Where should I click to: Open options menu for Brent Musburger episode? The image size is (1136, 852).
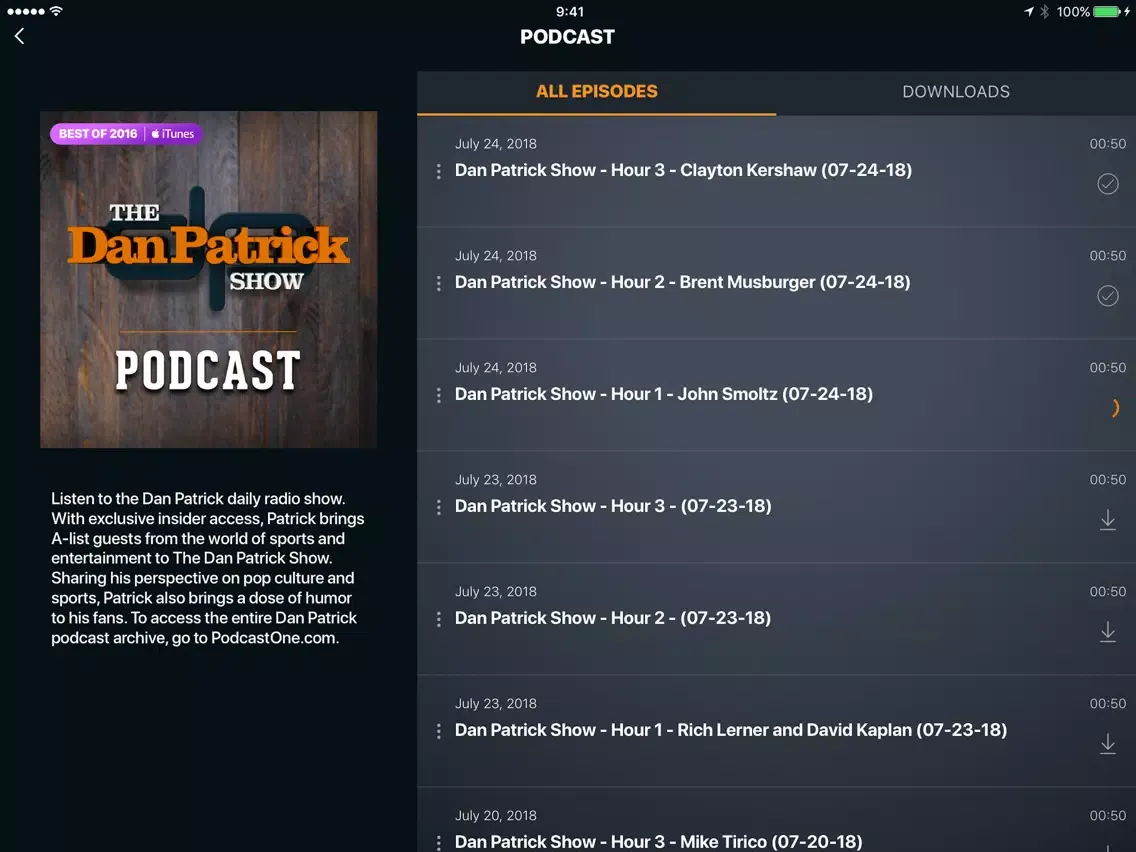coord(438,283)
